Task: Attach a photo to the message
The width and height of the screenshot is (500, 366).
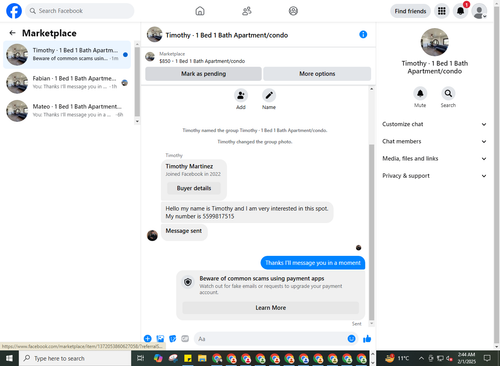Action: click(x=160, y=339)
